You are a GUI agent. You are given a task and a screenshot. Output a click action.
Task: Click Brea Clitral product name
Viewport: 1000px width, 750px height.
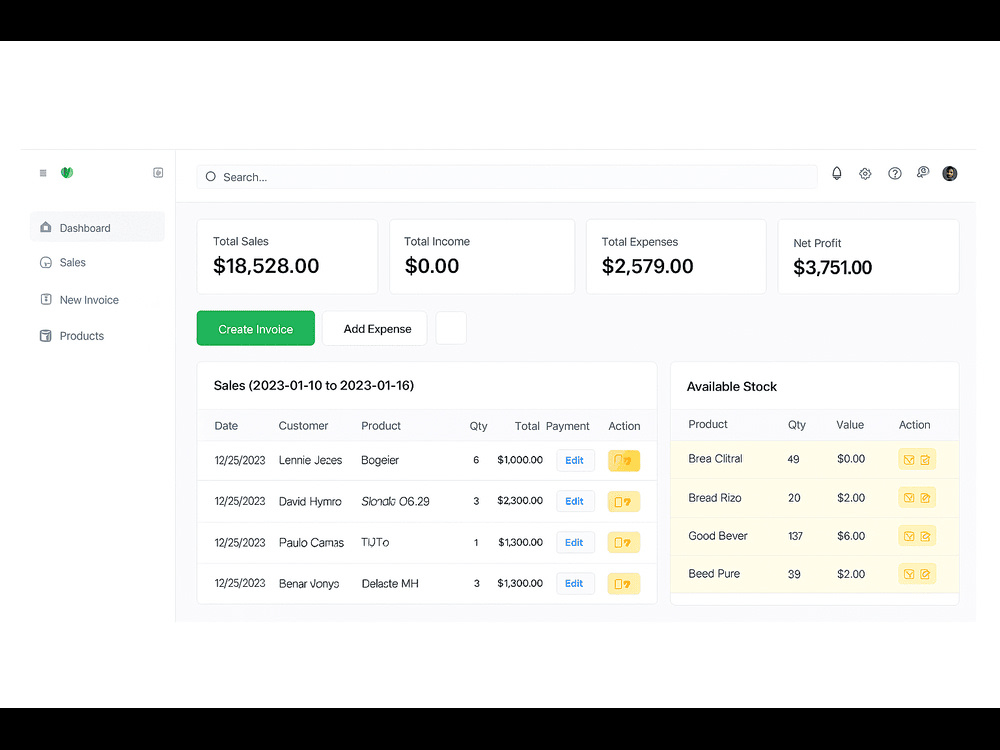(x=715, y=459)
